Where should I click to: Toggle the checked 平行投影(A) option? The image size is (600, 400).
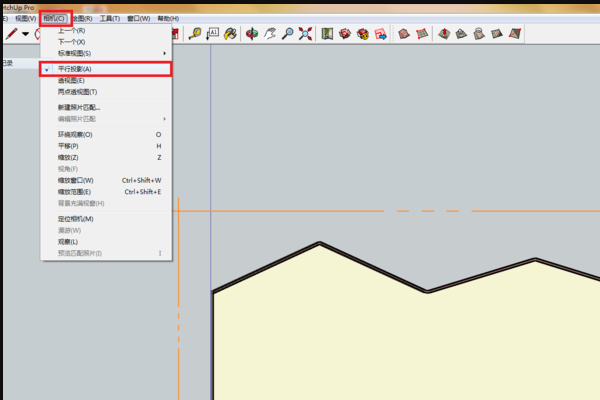pos(106,69)
